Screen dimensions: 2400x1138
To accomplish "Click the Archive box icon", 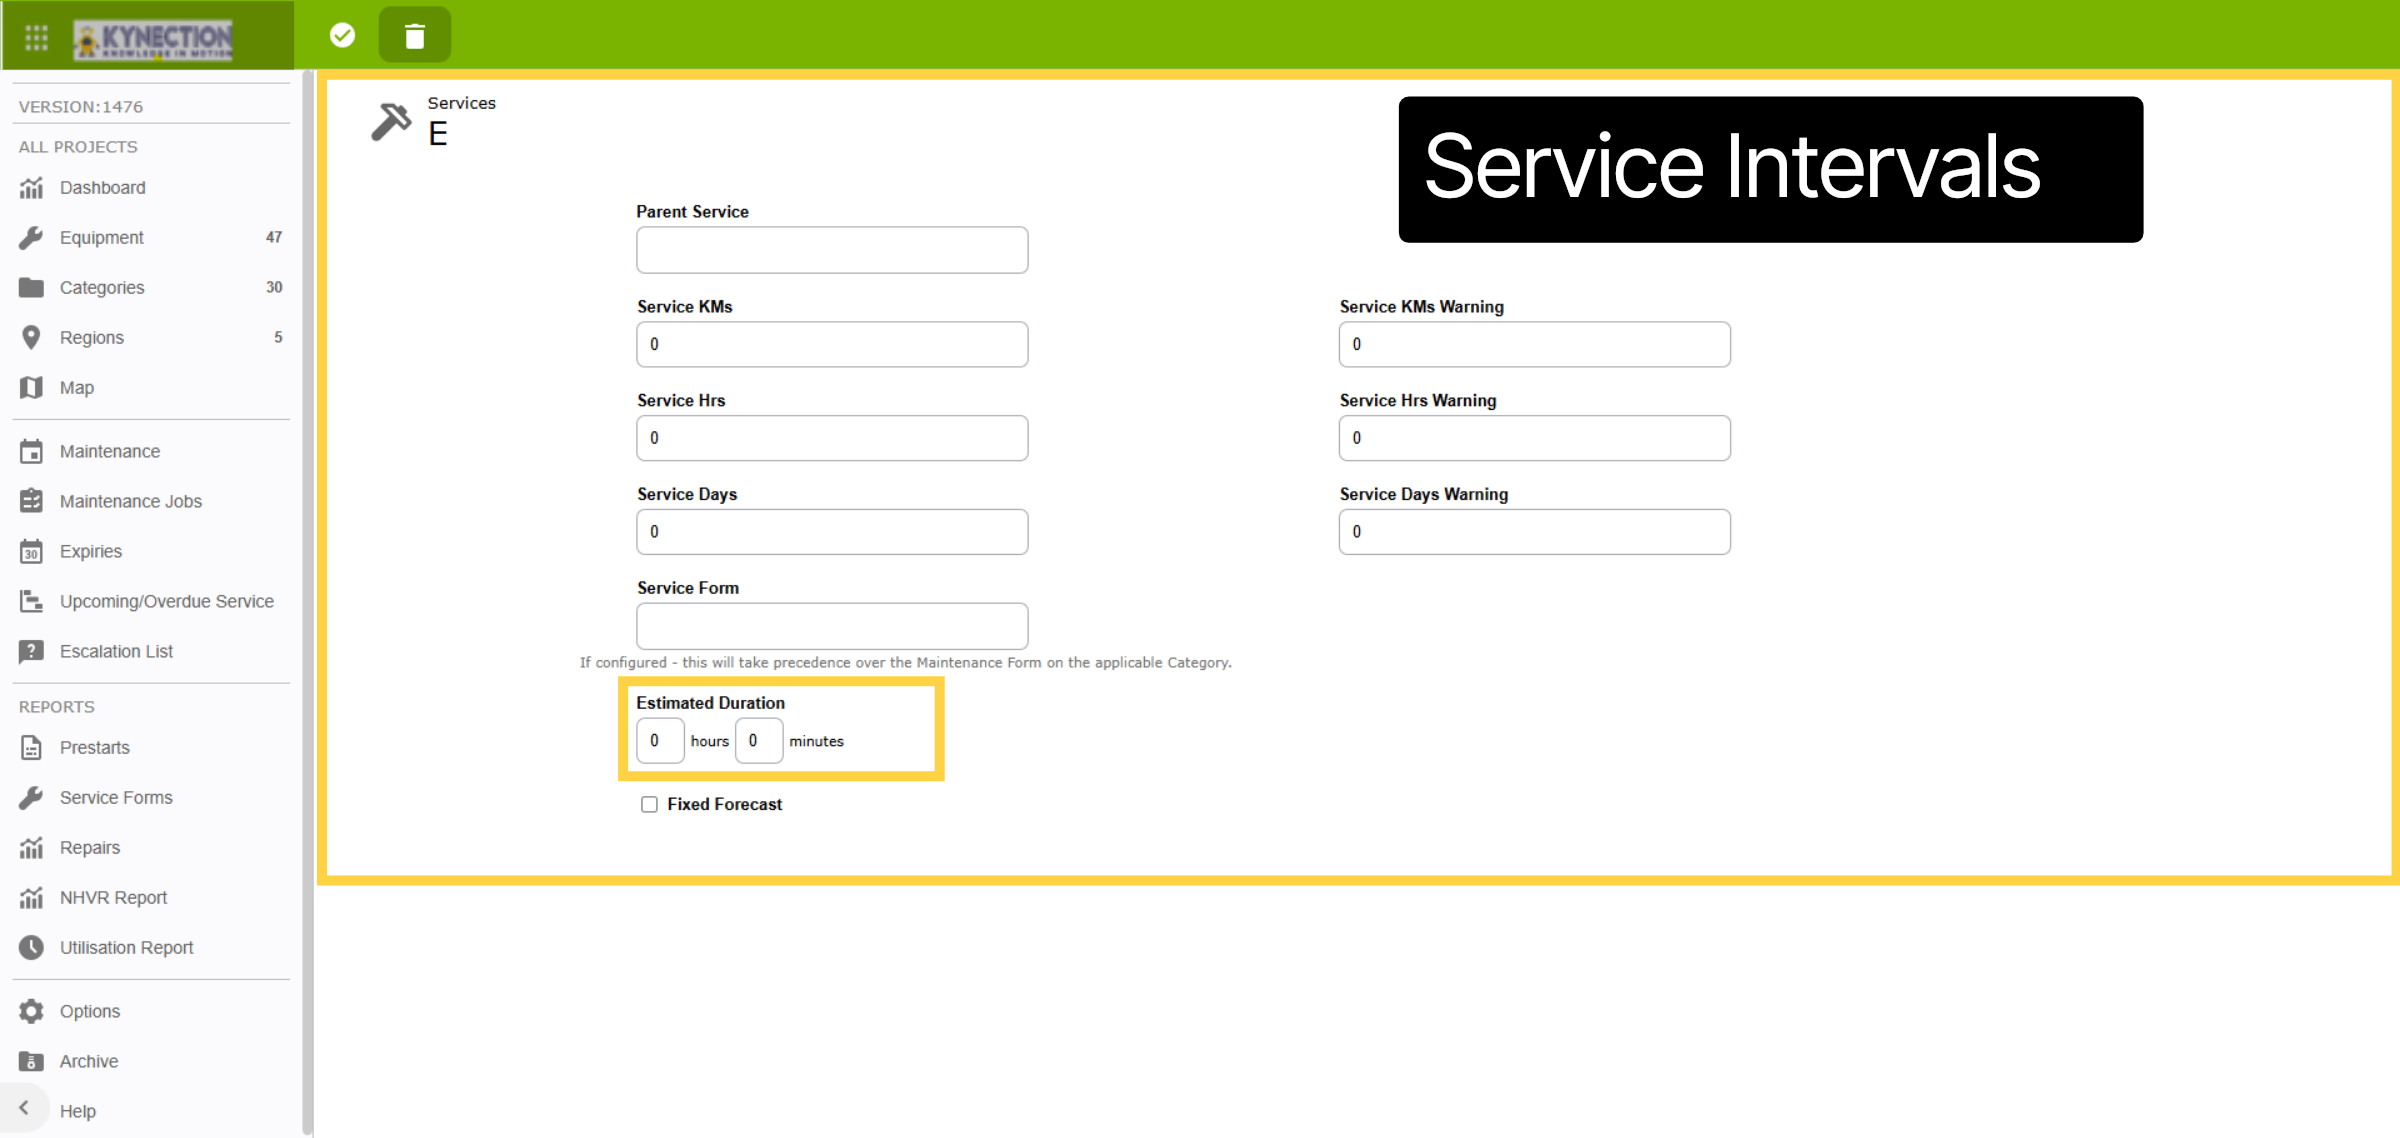I will 32,1062.
